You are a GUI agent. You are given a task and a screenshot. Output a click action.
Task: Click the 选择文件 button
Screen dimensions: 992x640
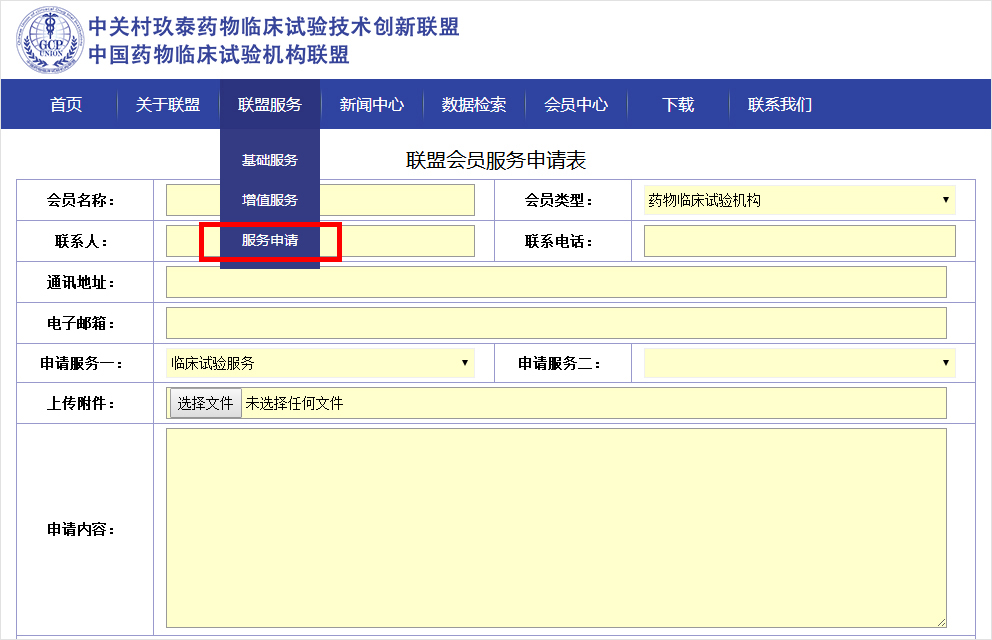pos(205,403)
